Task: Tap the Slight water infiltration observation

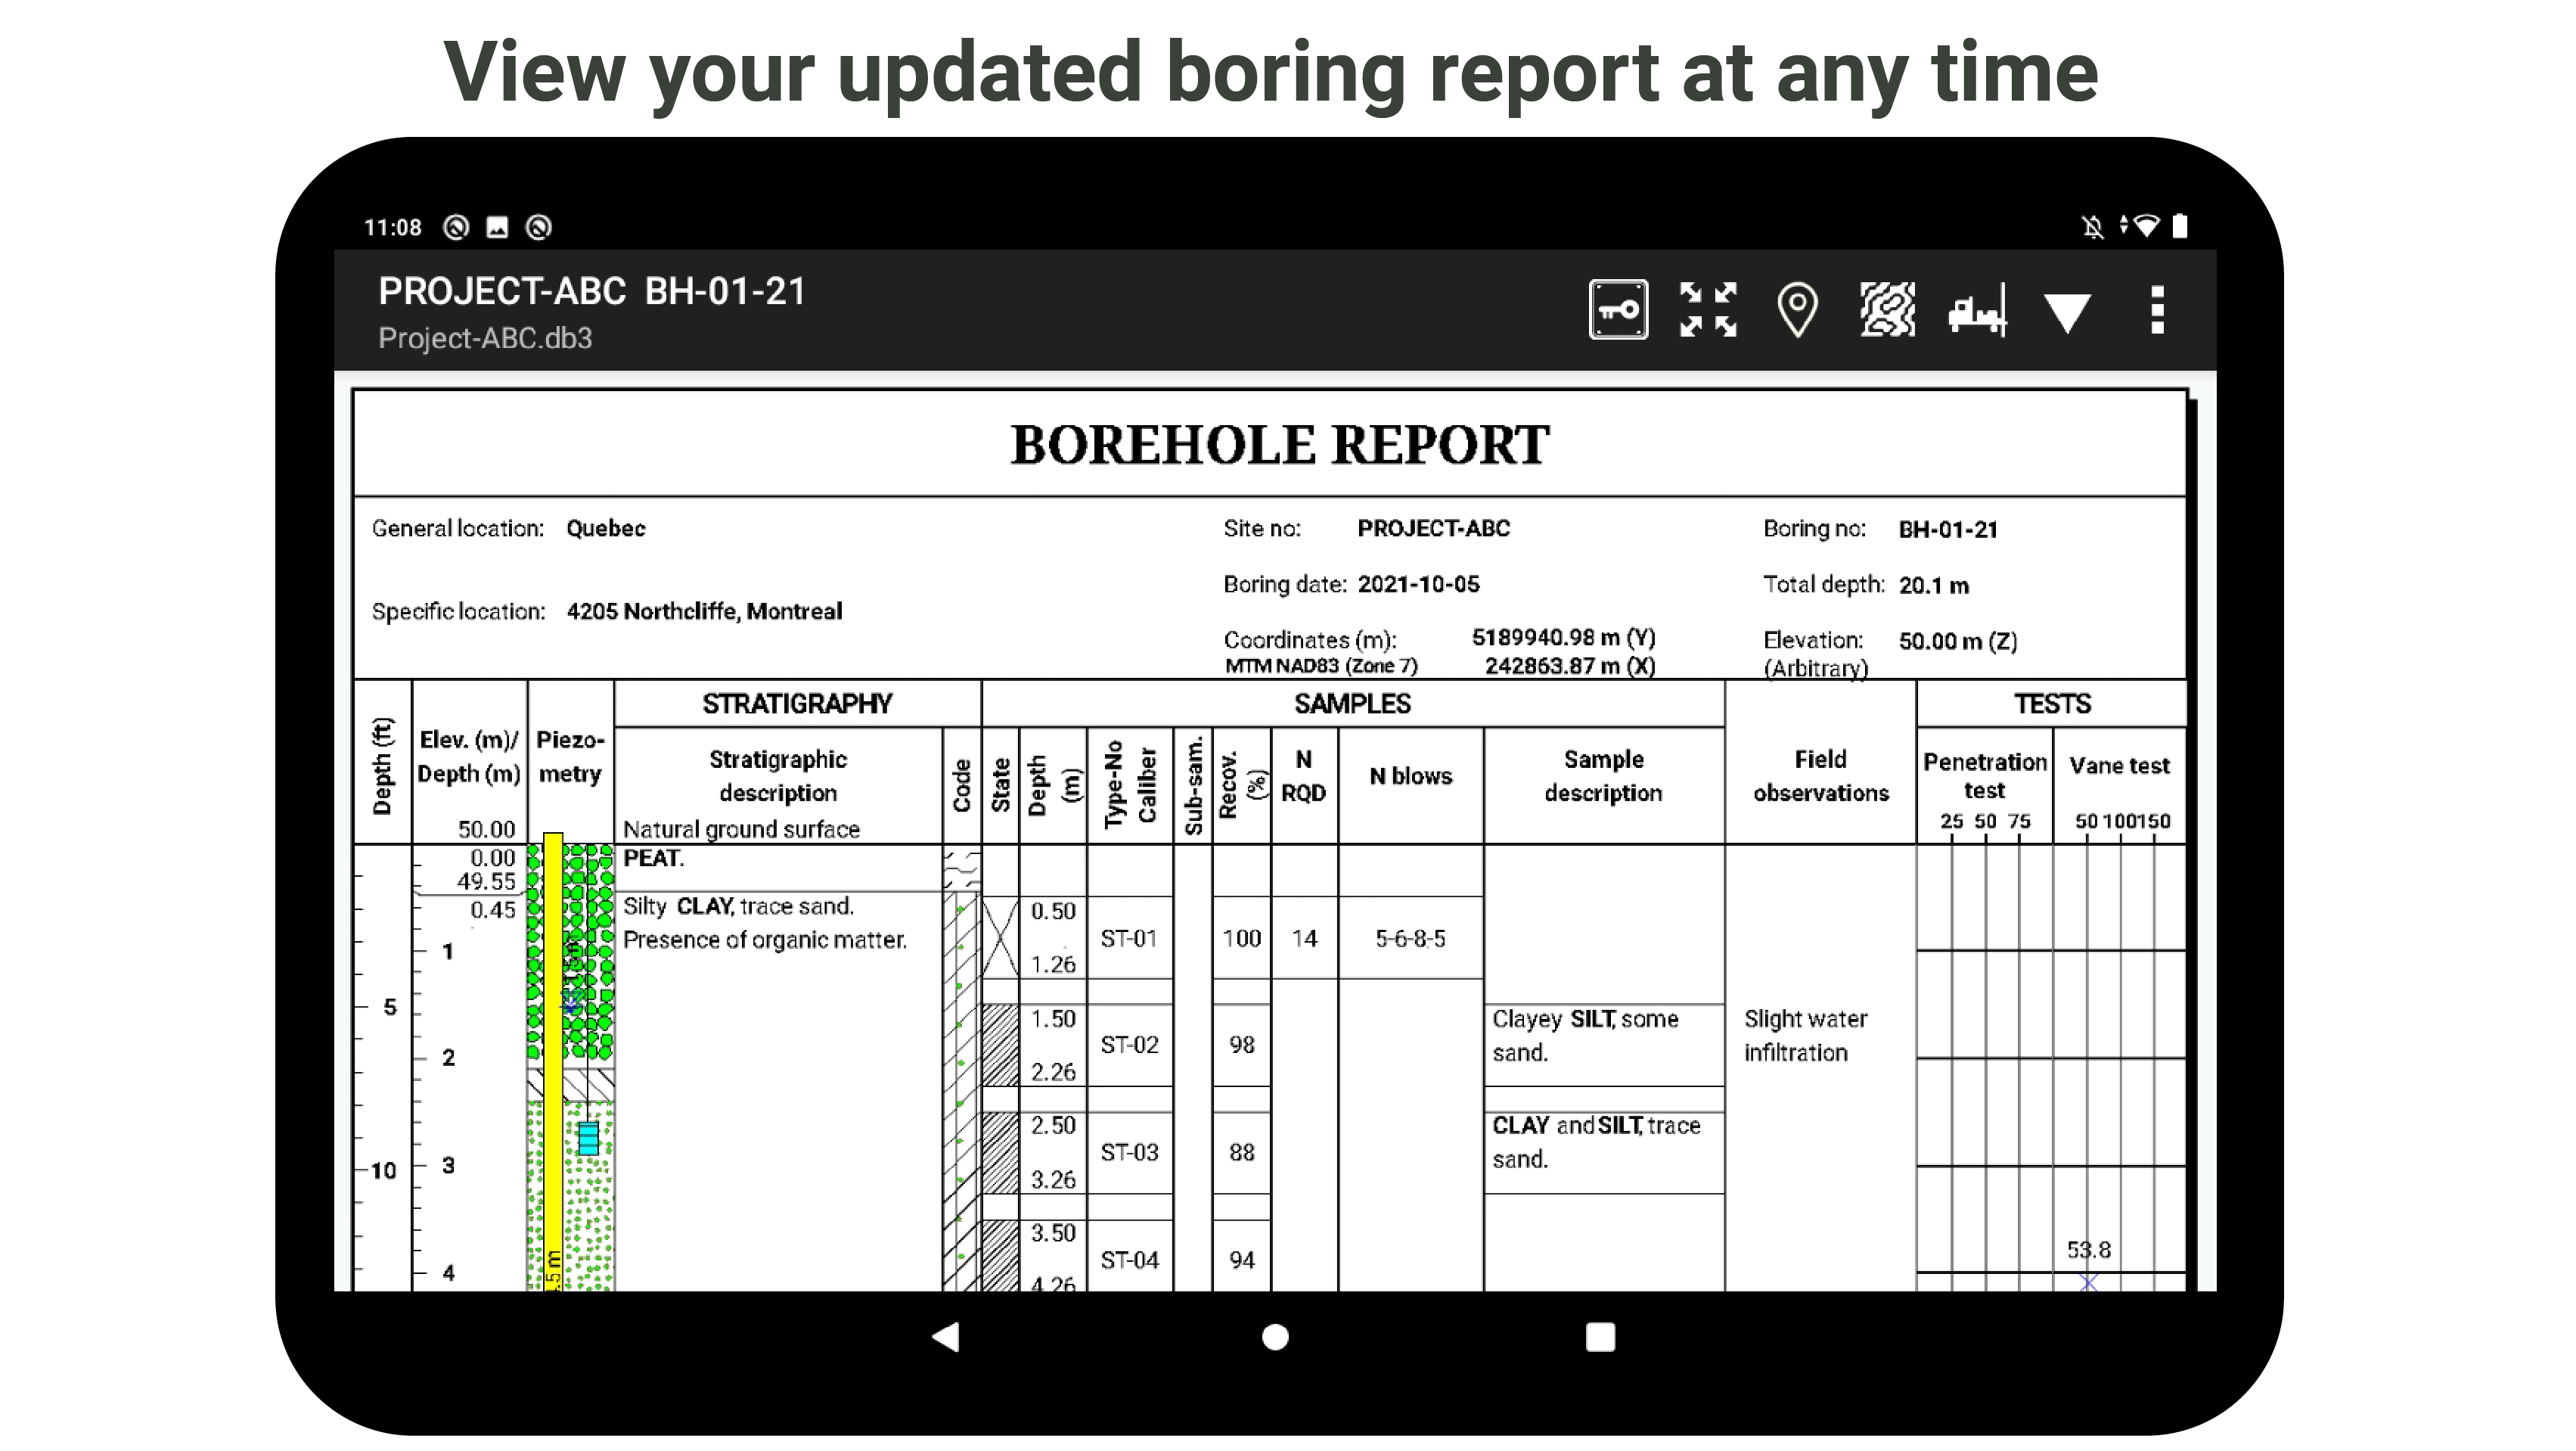Action: tap(1805, 1035)
